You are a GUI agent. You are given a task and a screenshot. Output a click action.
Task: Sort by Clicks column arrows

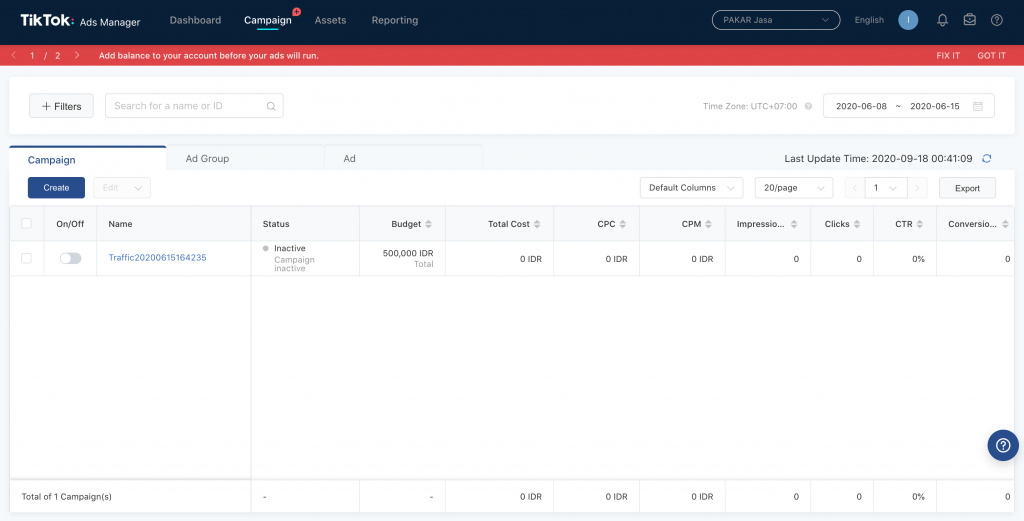(x=856, y=224)
